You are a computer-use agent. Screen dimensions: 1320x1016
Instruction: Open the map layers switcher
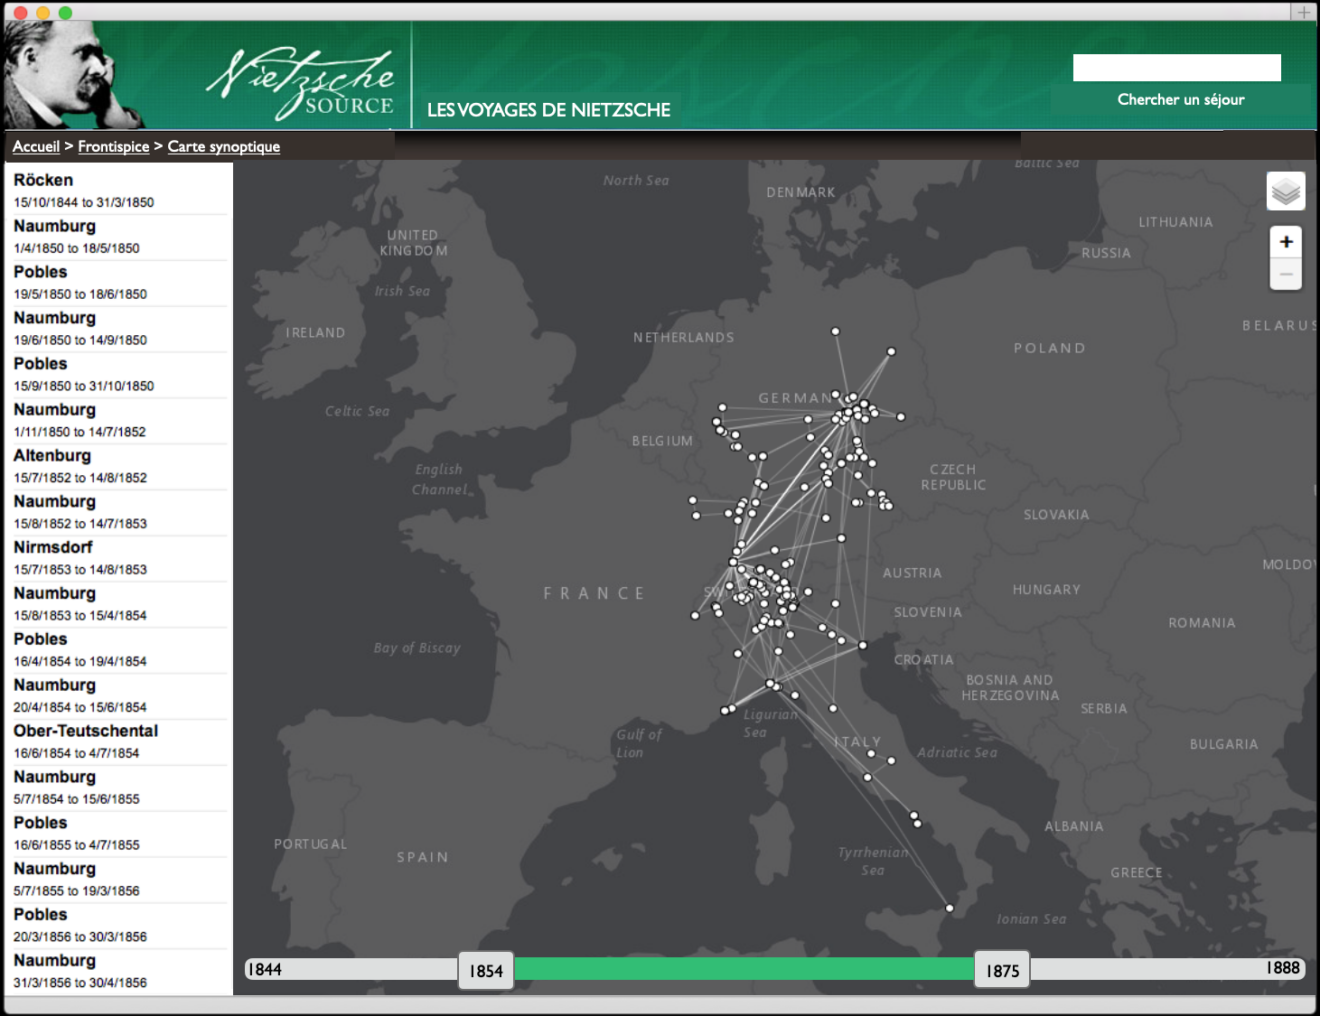point(1285,191)
